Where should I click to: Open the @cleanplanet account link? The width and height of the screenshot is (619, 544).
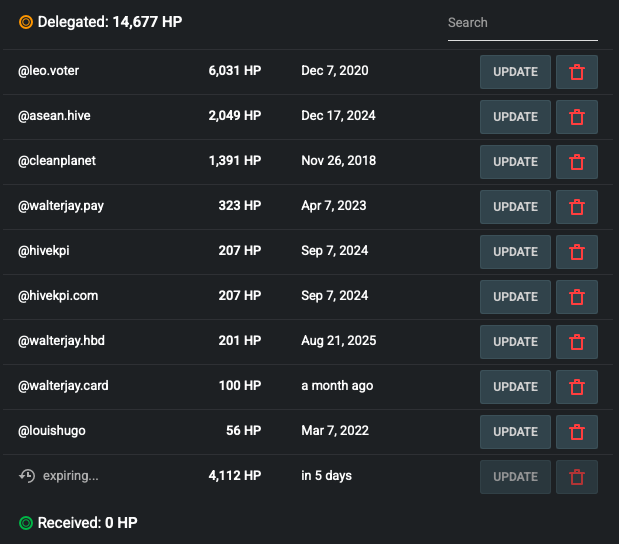click(57, 161)
